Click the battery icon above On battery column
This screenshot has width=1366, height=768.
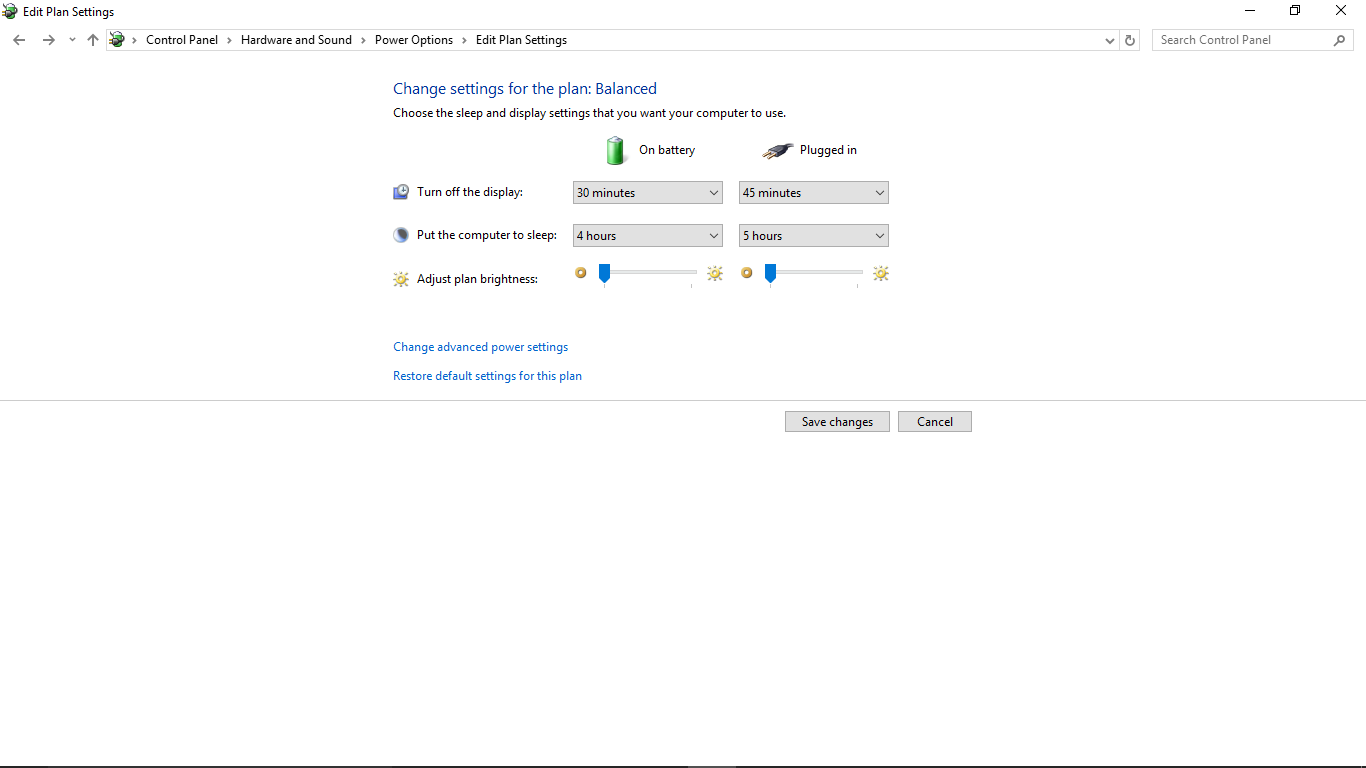pyautogui.click(x=615, y=150)
